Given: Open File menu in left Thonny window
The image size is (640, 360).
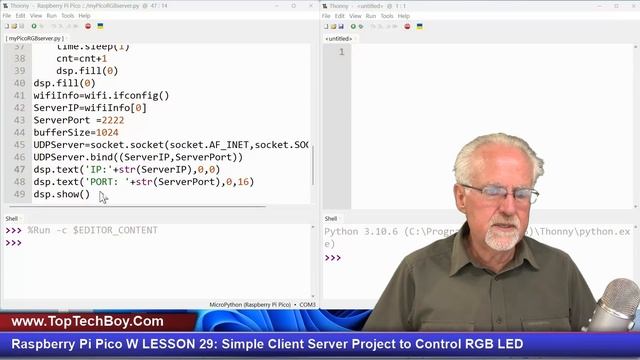Looking at the screenshot, I should pos(7,16).
